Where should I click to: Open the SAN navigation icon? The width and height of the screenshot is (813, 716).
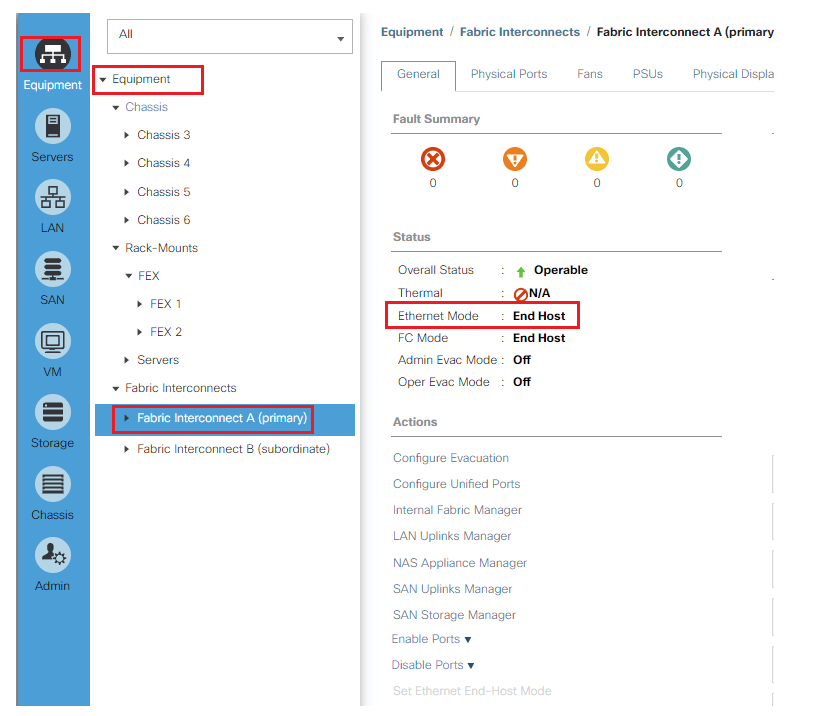click(x=52, y=270)
